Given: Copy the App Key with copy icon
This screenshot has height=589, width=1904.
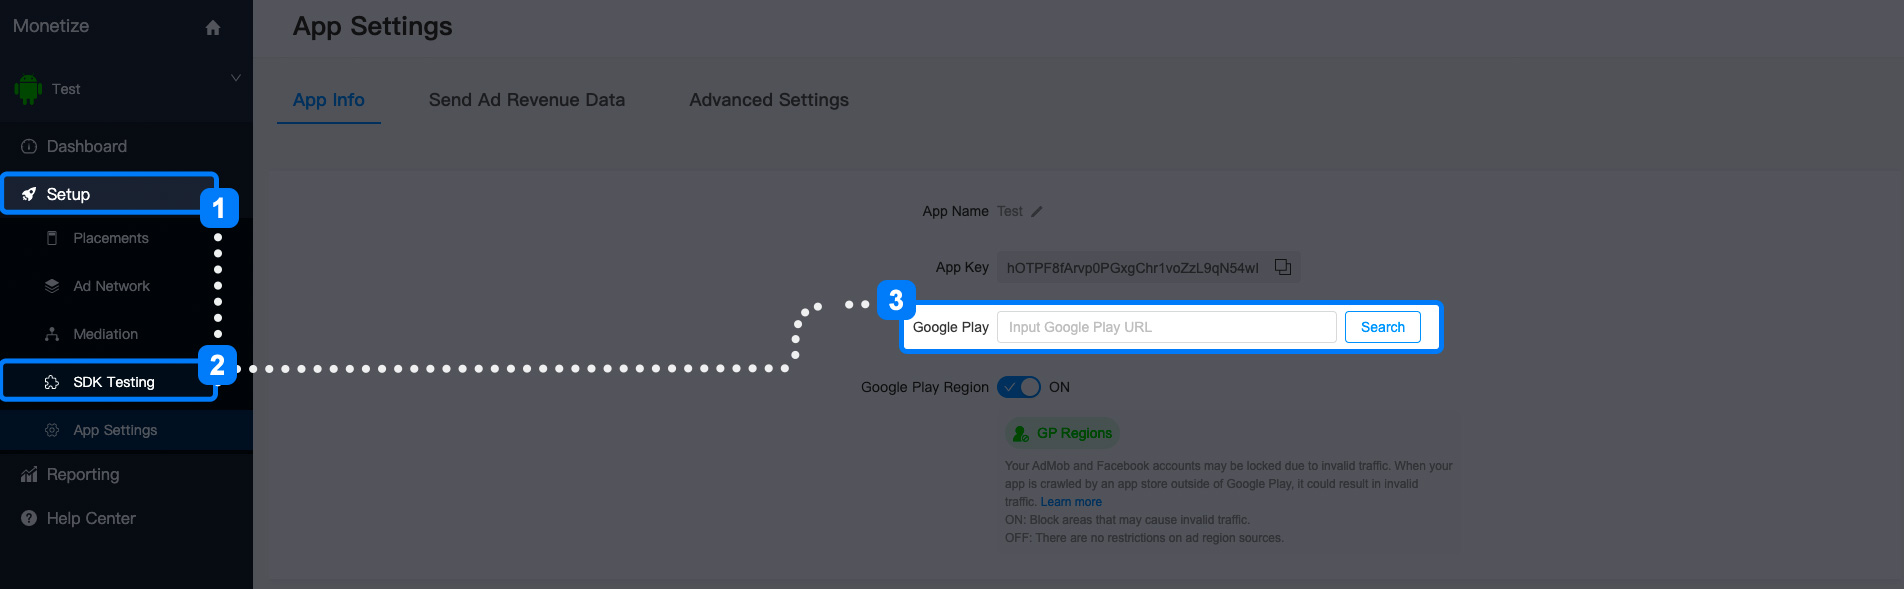Looking at the screenshot, I should [x=1283, y=267].
